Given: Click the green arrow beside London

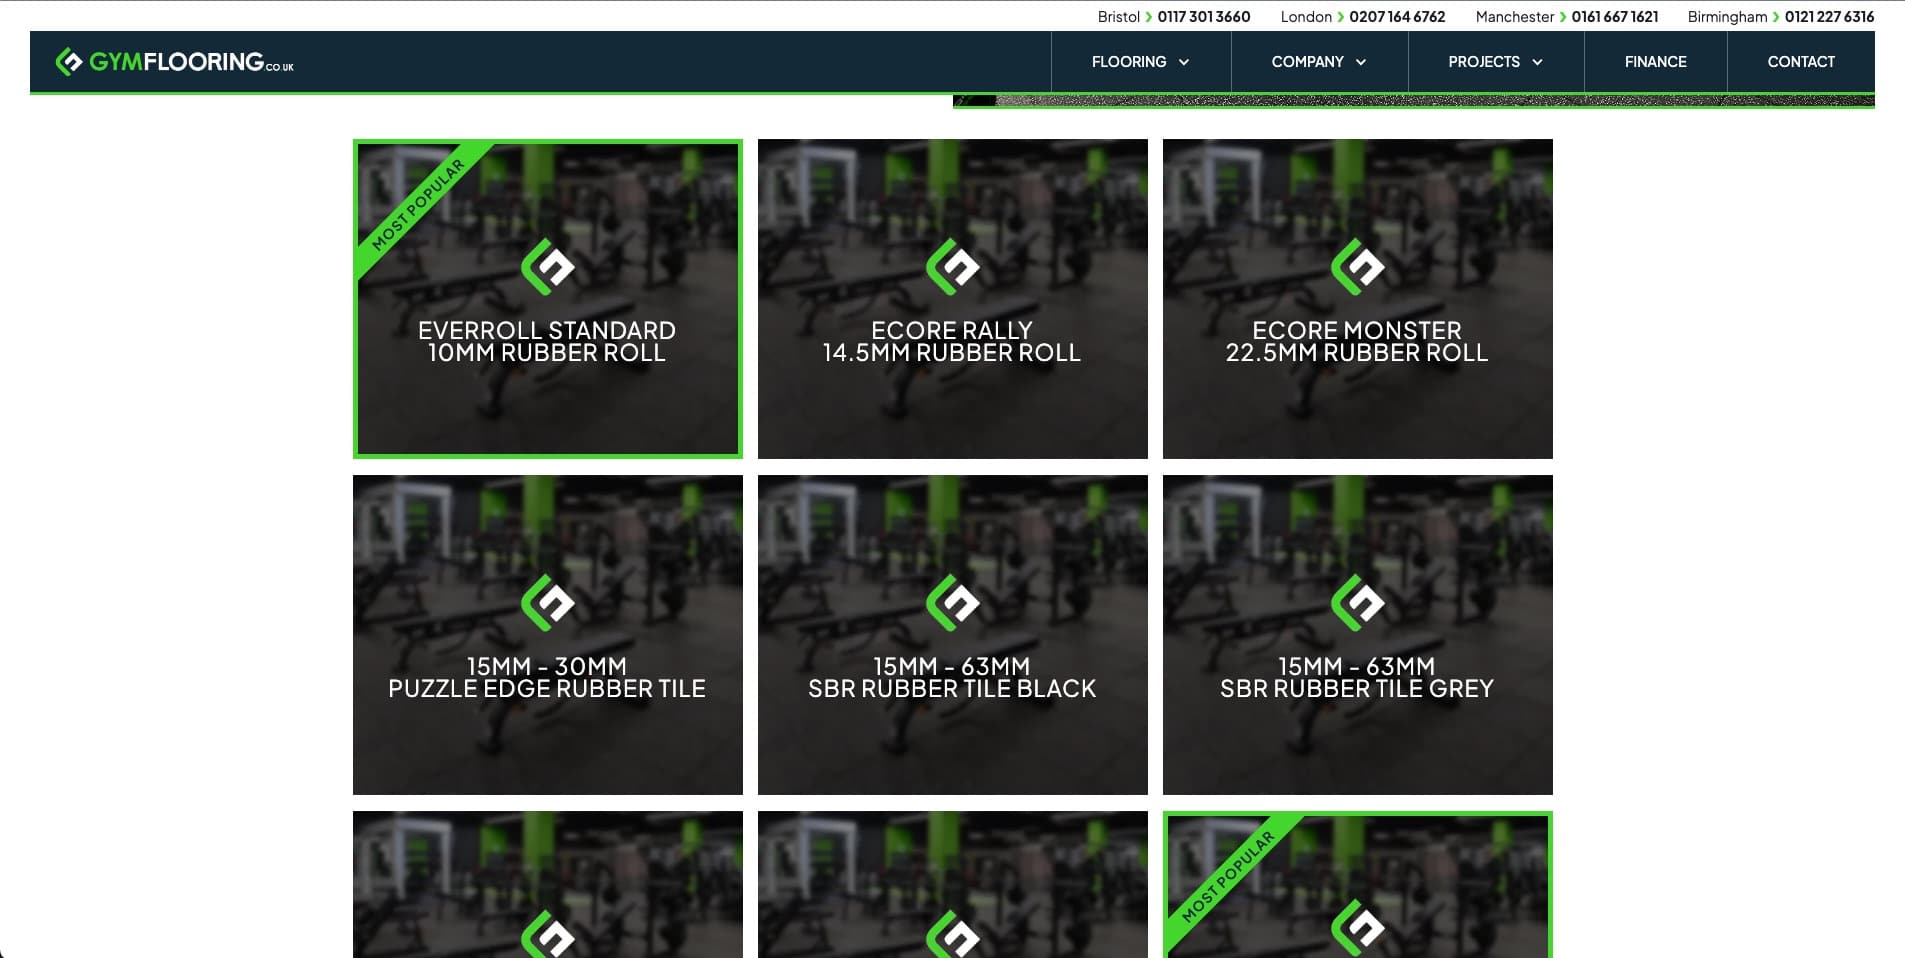Looking at the screenshot, I should coord(1341,17).
